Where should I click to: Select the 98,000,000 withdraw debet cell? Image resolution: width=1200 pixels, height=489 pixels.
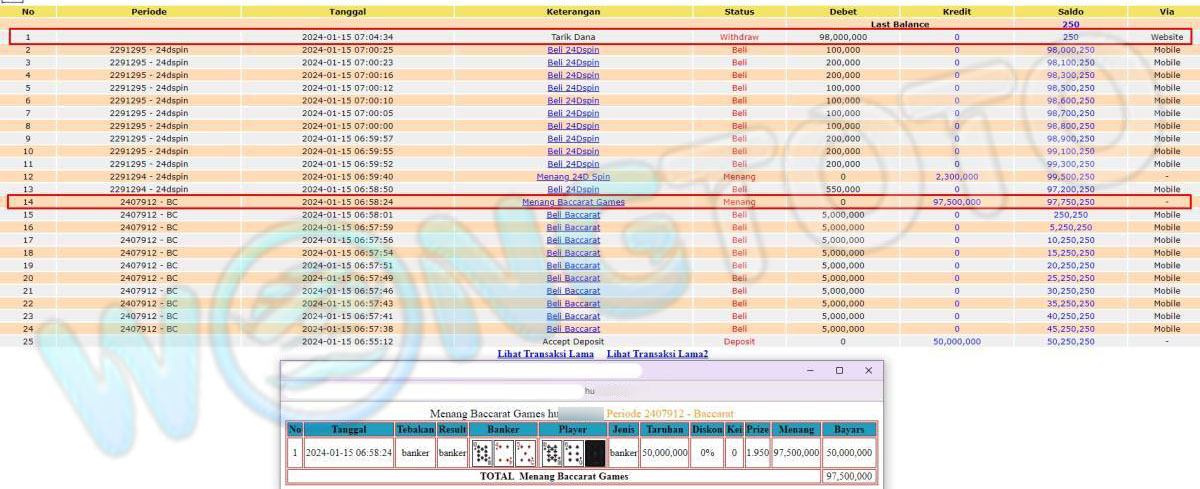click(842, 37)
